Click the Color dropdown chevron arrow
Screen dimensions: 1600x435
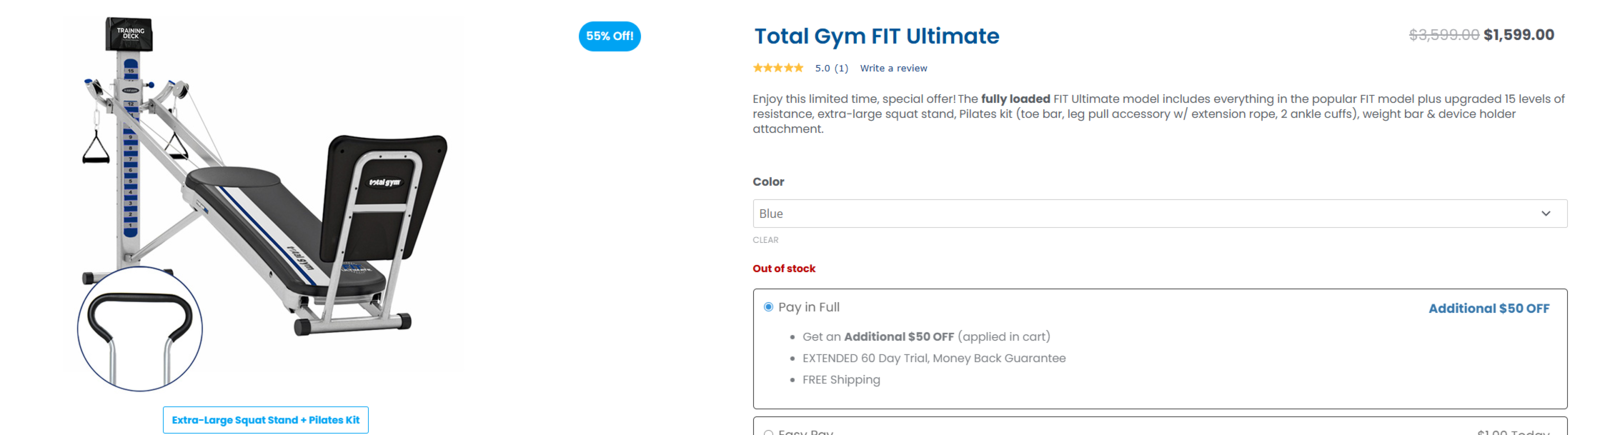(x=1545, y=214)
